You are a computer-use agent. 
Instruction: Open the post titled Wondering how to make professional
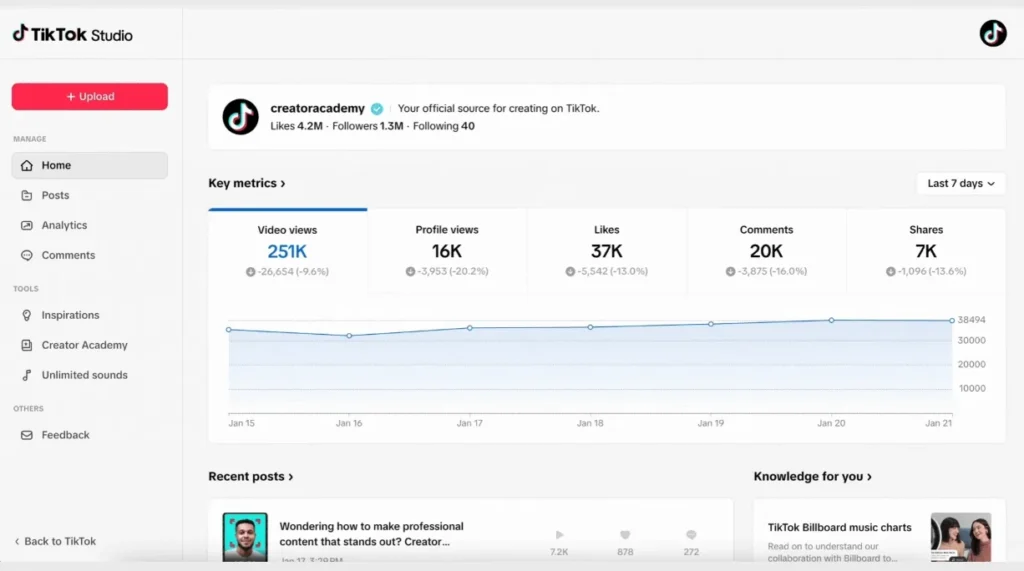[x=372, y=534]
